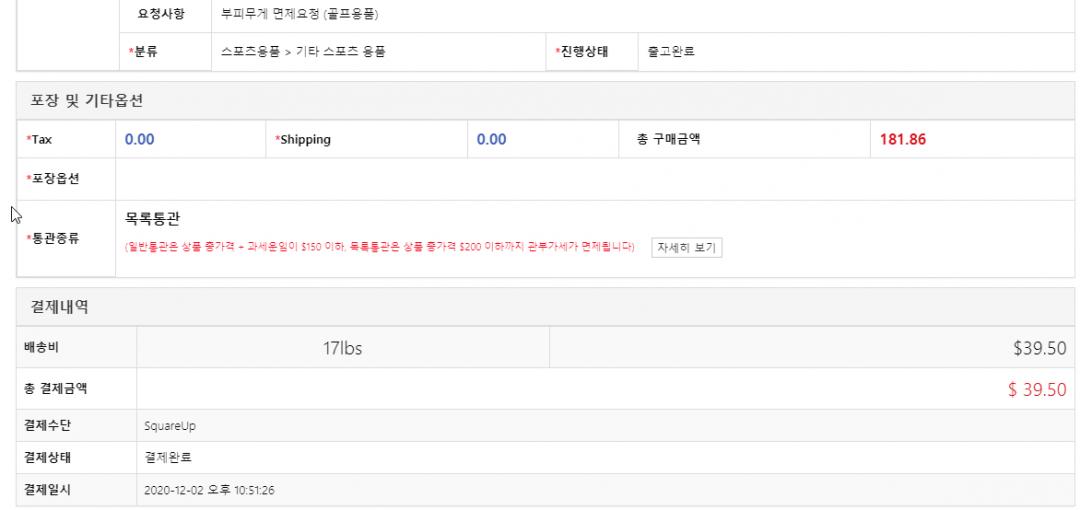Click the 총 구매금액 label
Image resolution: width=1080 pixels, height=510 pixels.
(x=668, y=140)
